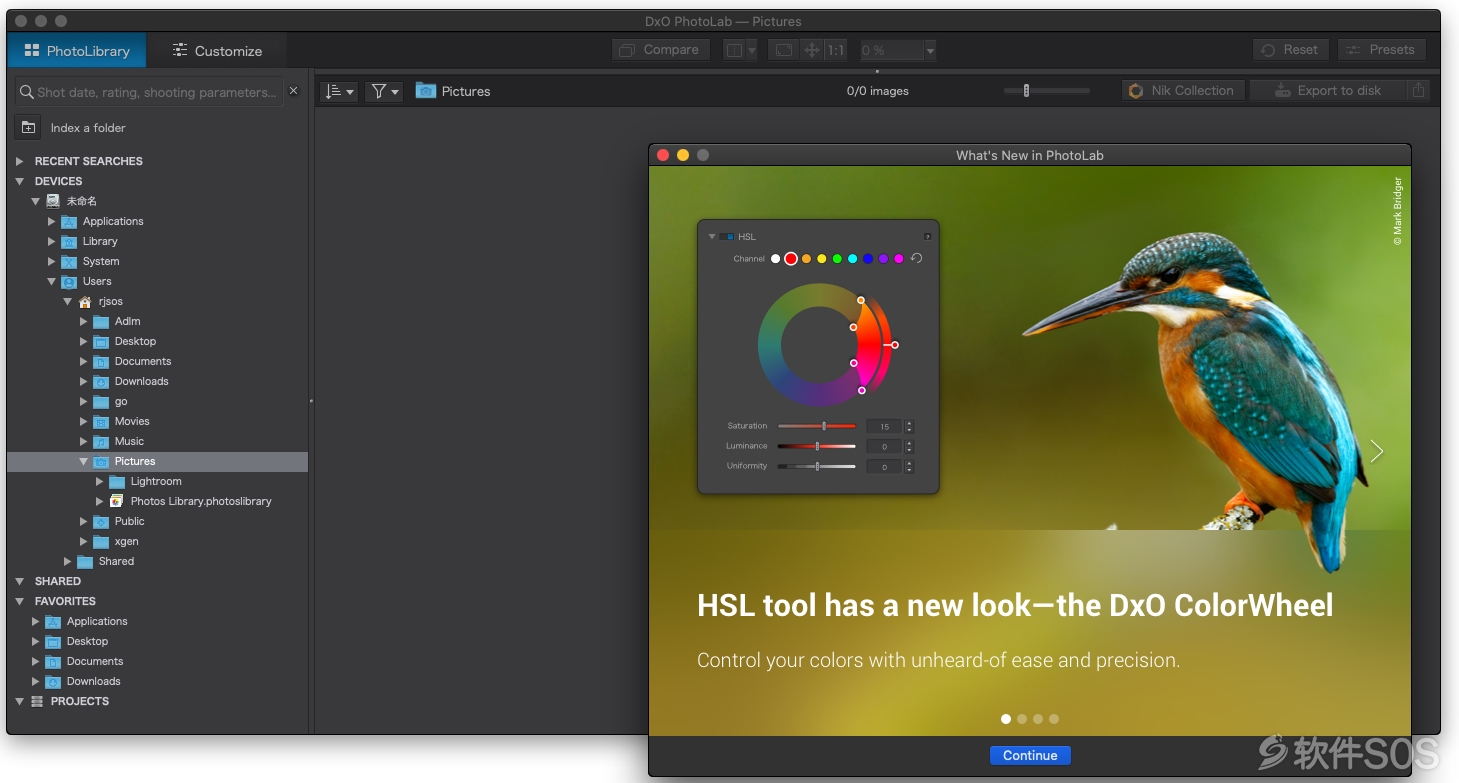Click the Photos Library.photoslibrary icon

pos(117,501)
